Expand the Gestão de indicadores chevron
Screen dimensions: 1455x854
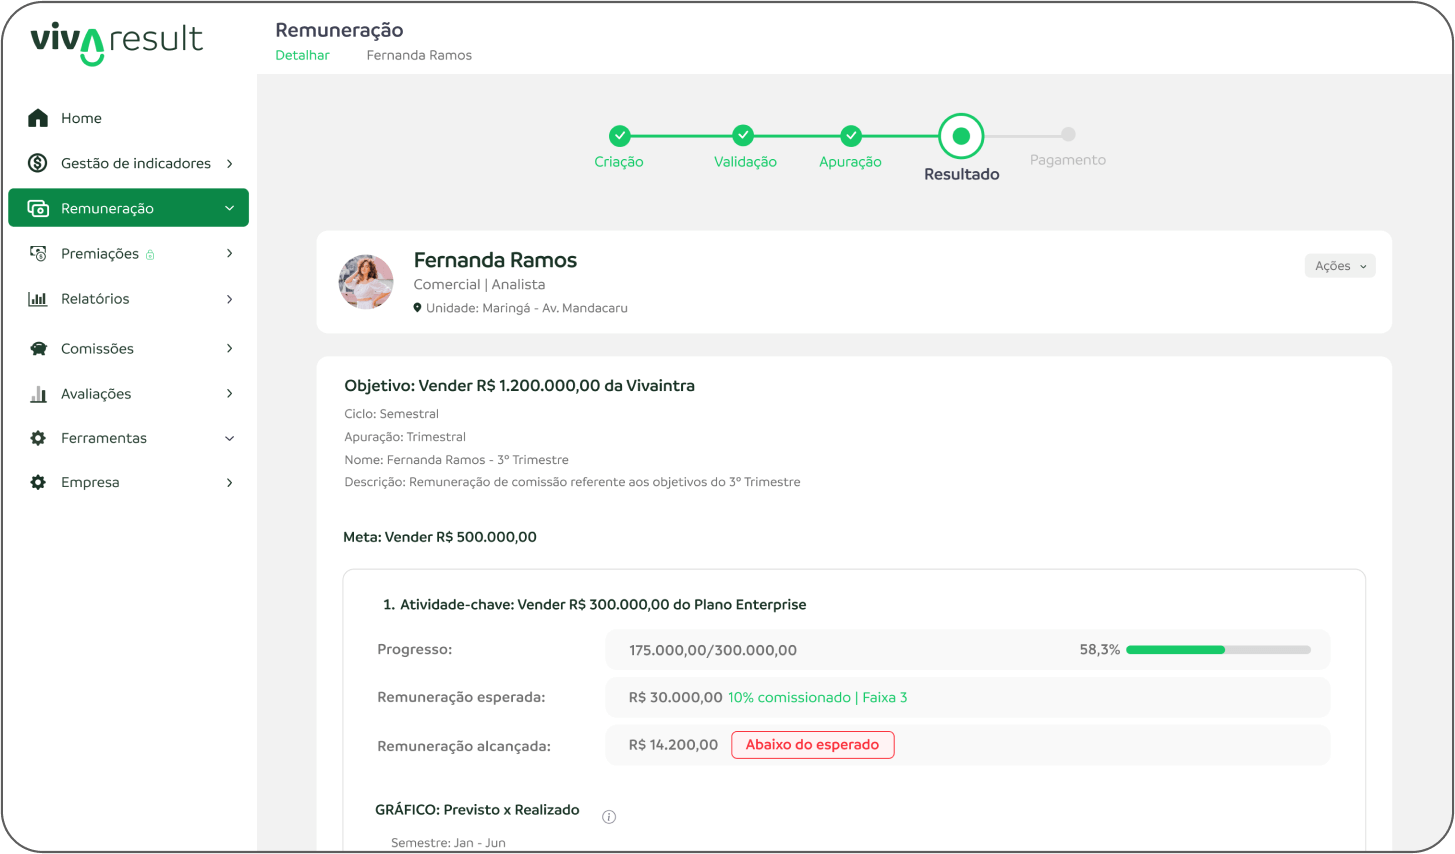(230, 163)
